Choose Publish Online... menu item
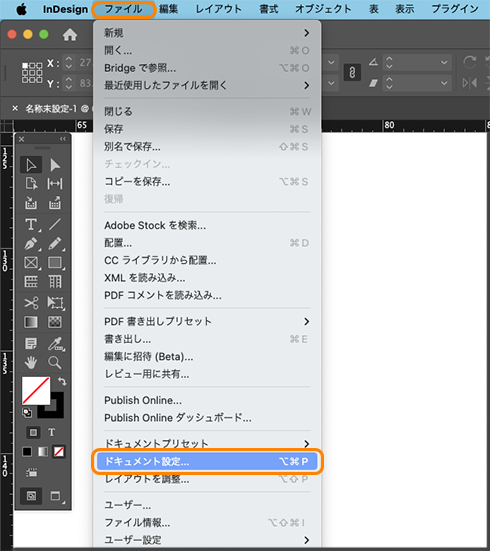Image resolution: width=490 pixels, height=551 pixels. coord(207,400)
